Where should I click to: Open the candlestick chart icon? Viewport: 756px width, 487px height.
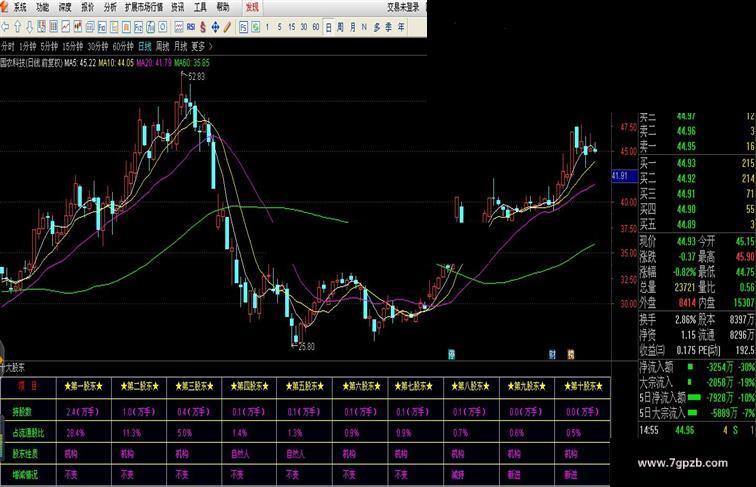[78, 27]
